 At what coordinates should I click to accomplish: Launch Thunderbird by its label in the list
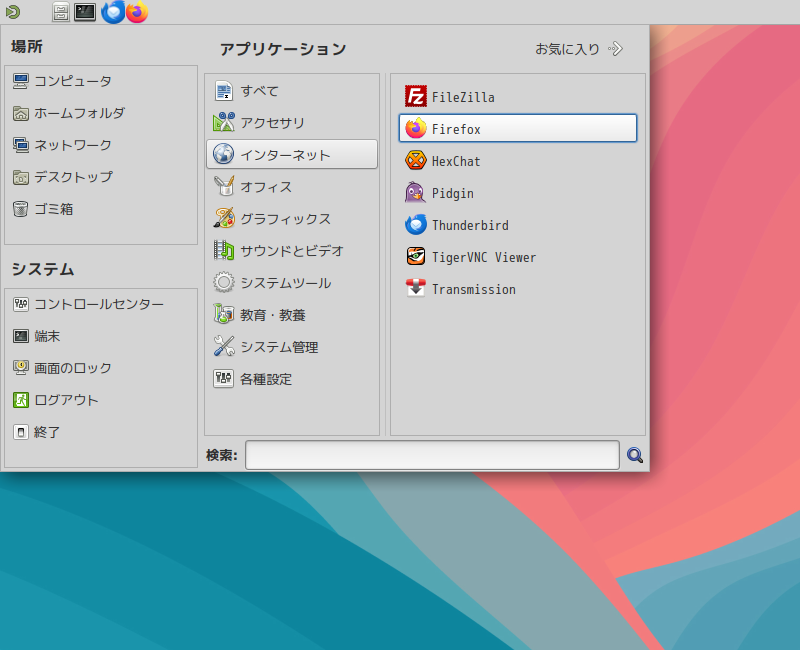click(x=470, y=225)
